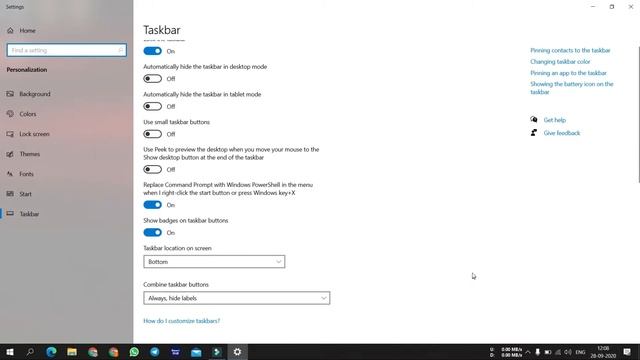The height and width of the screenshot is (360, 640).
Task: Enable Peek to preview the desktop
Action: (x=153, y=169)
